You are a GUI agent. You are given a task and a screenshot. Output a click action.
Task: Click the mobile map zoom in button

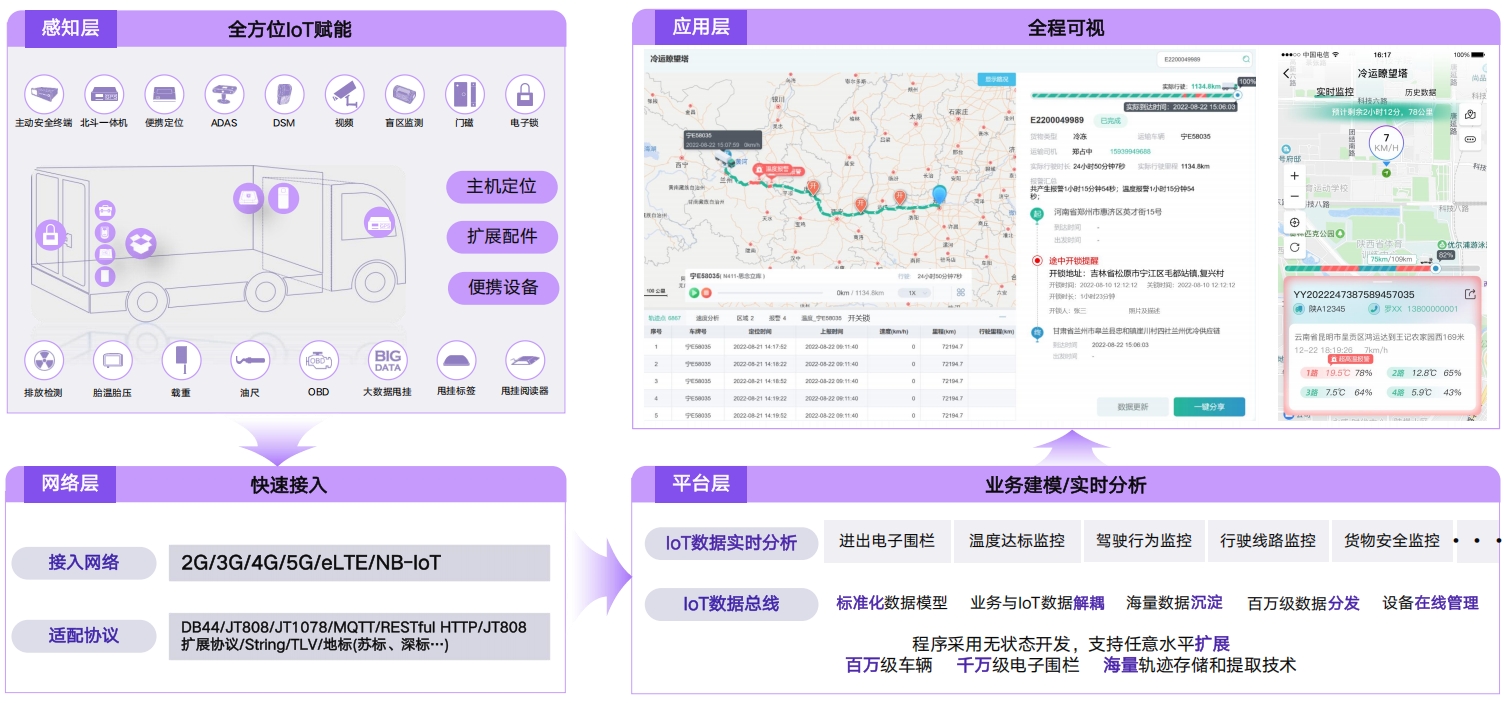1295,176
